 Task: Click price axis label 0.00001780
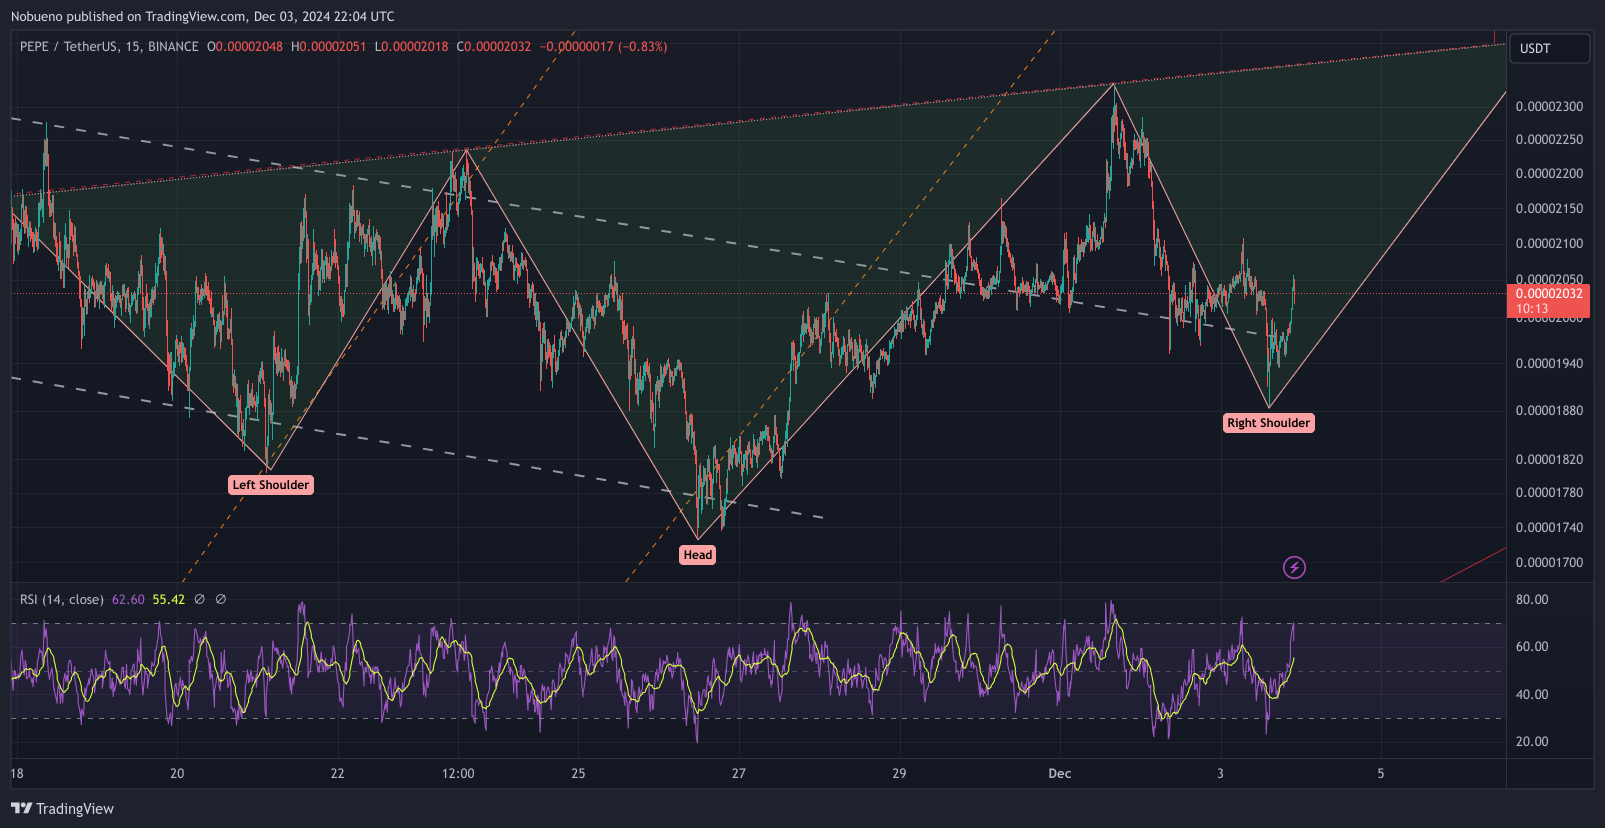[x=1549, y=492]
